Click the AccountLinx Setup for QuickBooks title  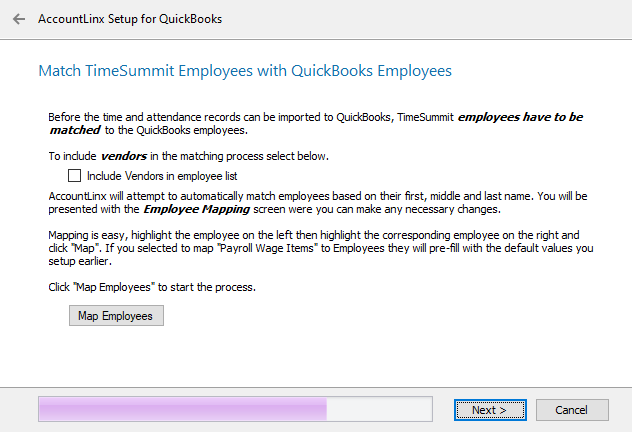coord(130,19)
